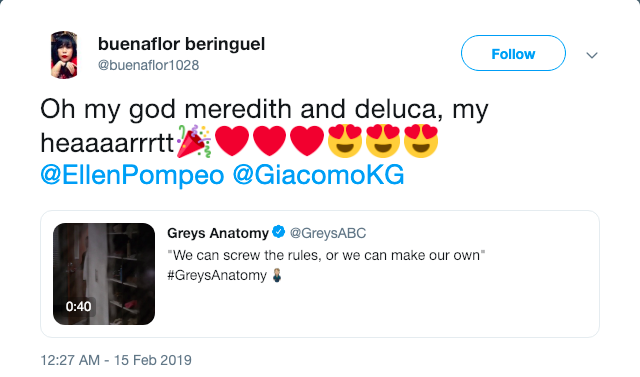The width and height of the screenshot is (640, 377).
Task: Click the #GreysAnatomy hashtag
Action: pos(217,275)
